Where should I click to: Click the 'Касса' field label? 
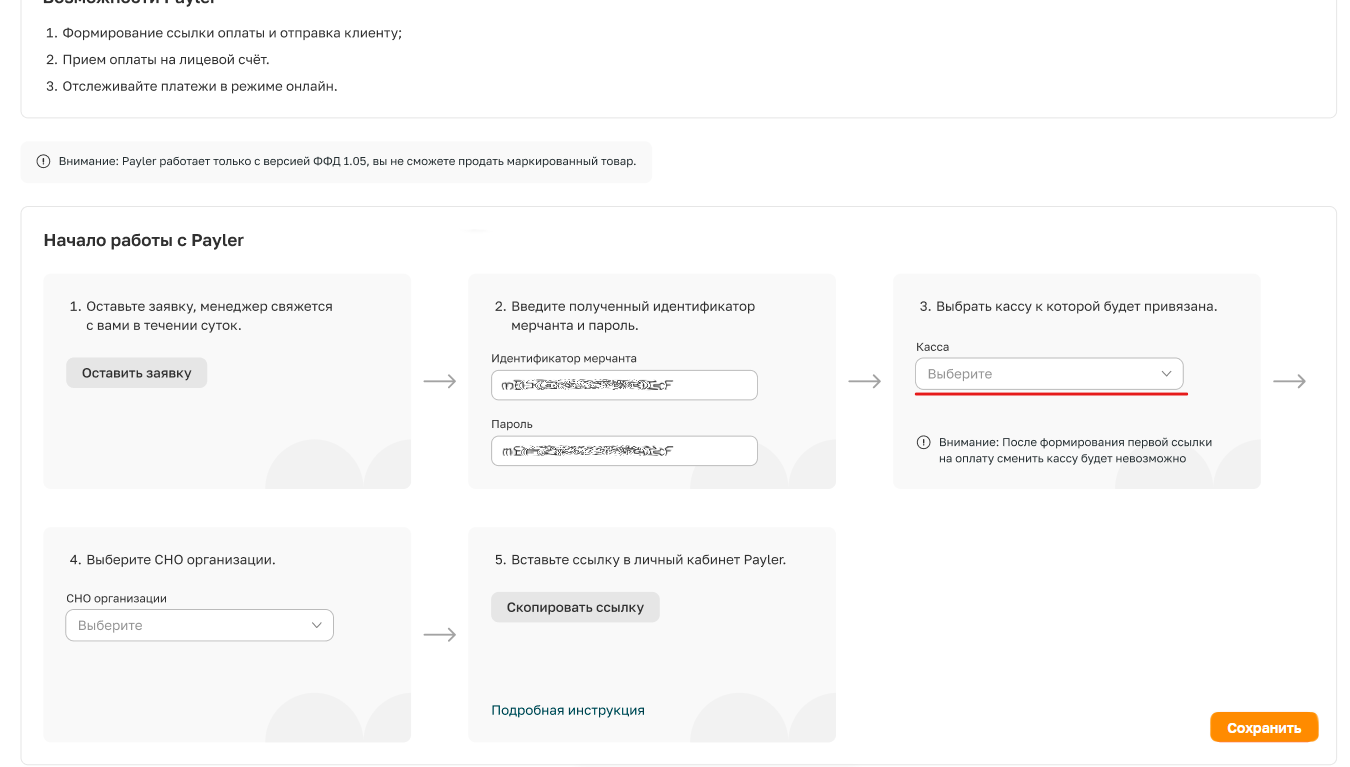click(x=932, y=347)
